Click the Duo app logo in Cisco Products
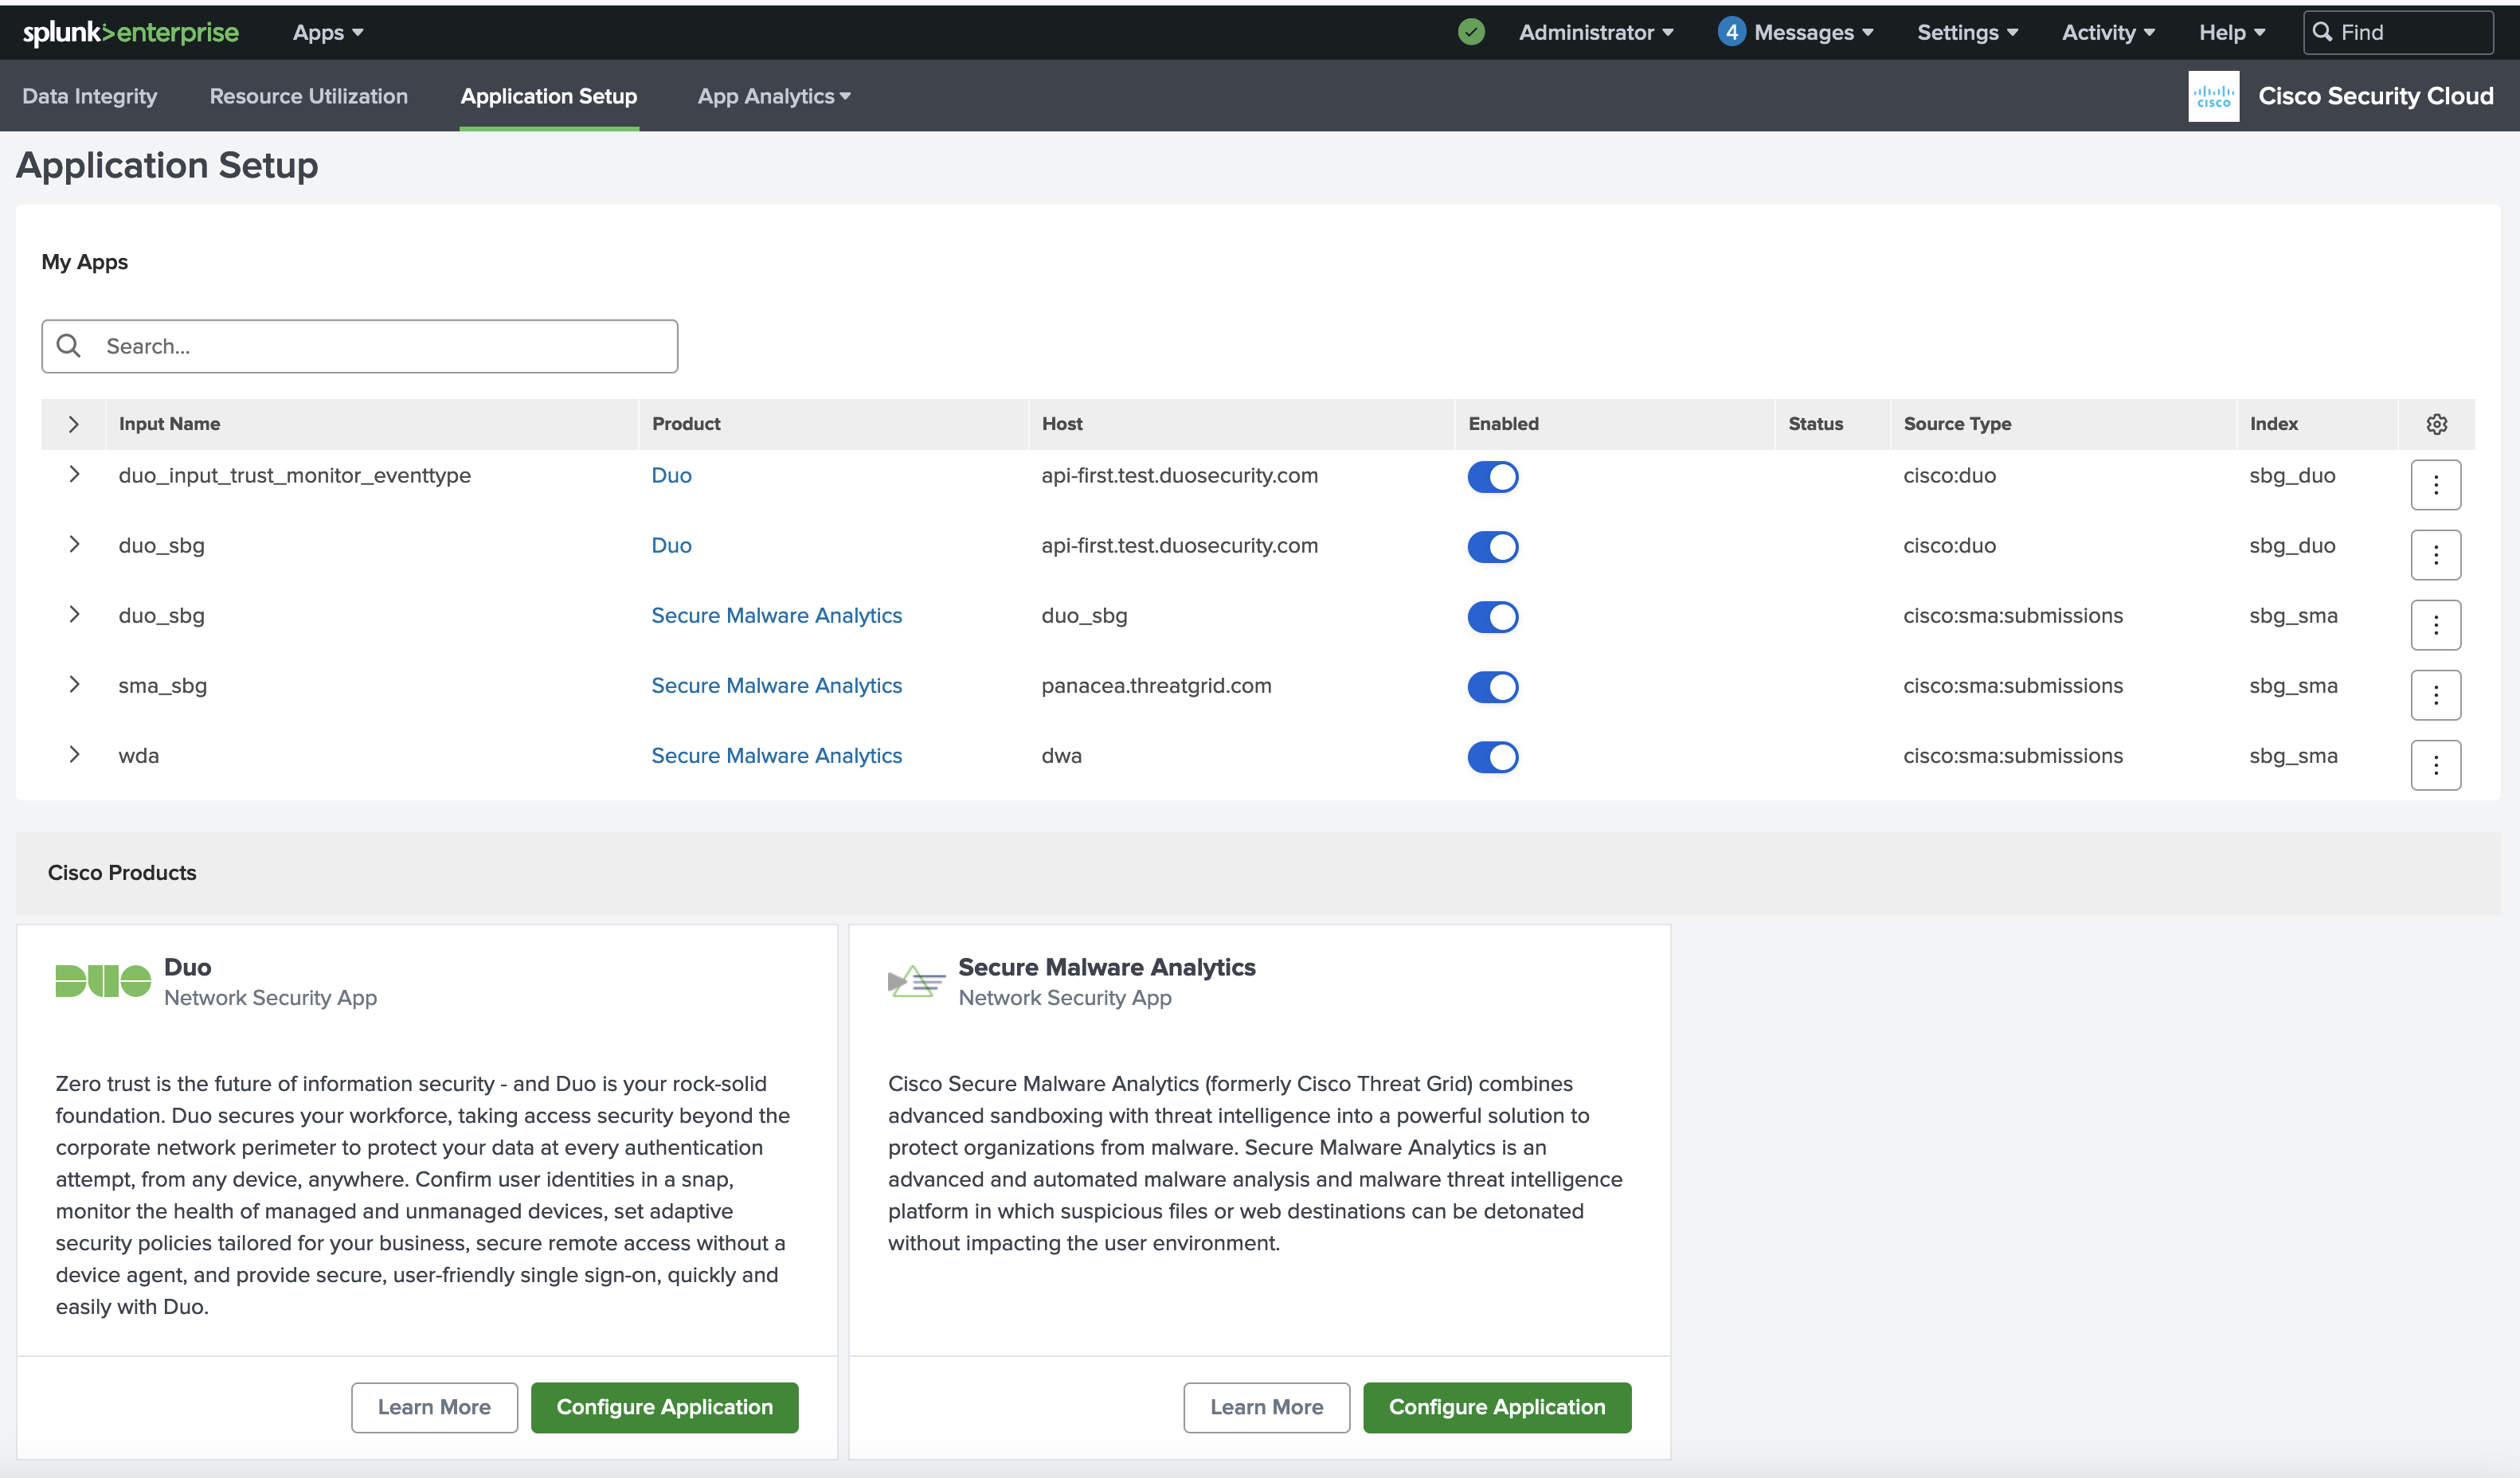 101,980
